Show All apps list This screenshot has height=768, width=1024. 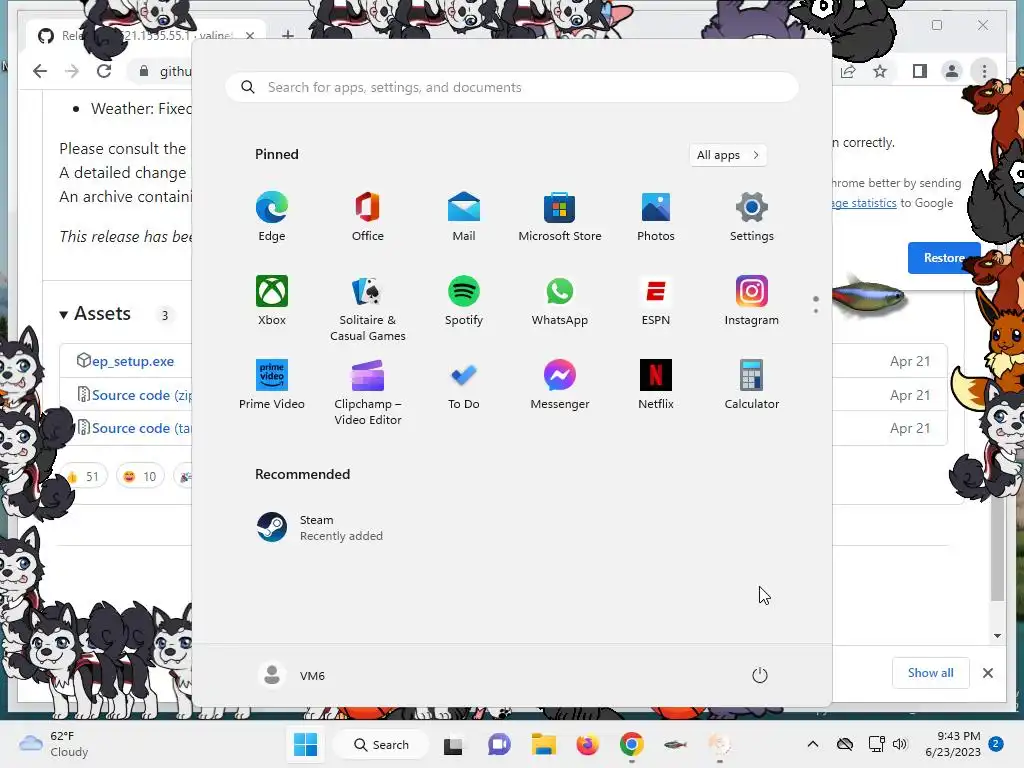point(728,155)
